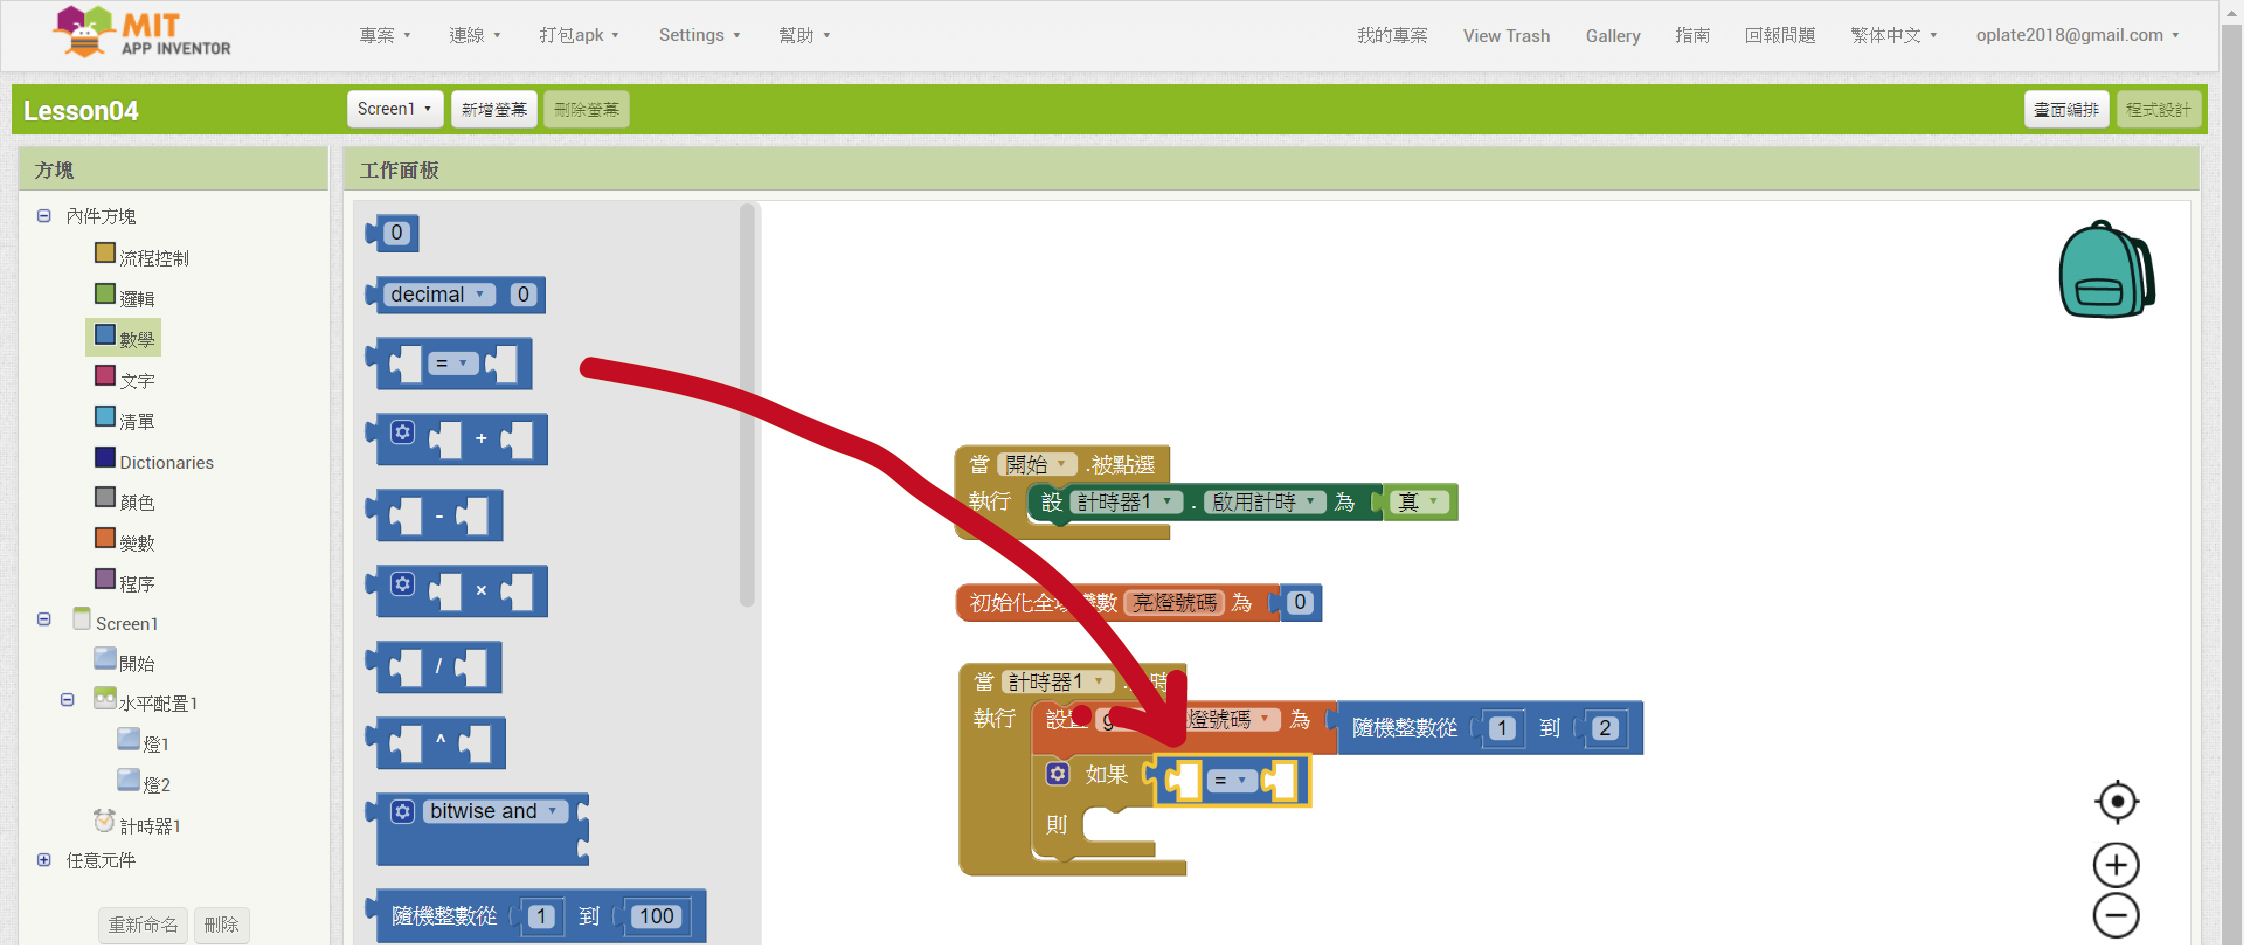Open the account email dropdown
The width and height of the screenshot is (2244, 945).
tap(2077, 35)
